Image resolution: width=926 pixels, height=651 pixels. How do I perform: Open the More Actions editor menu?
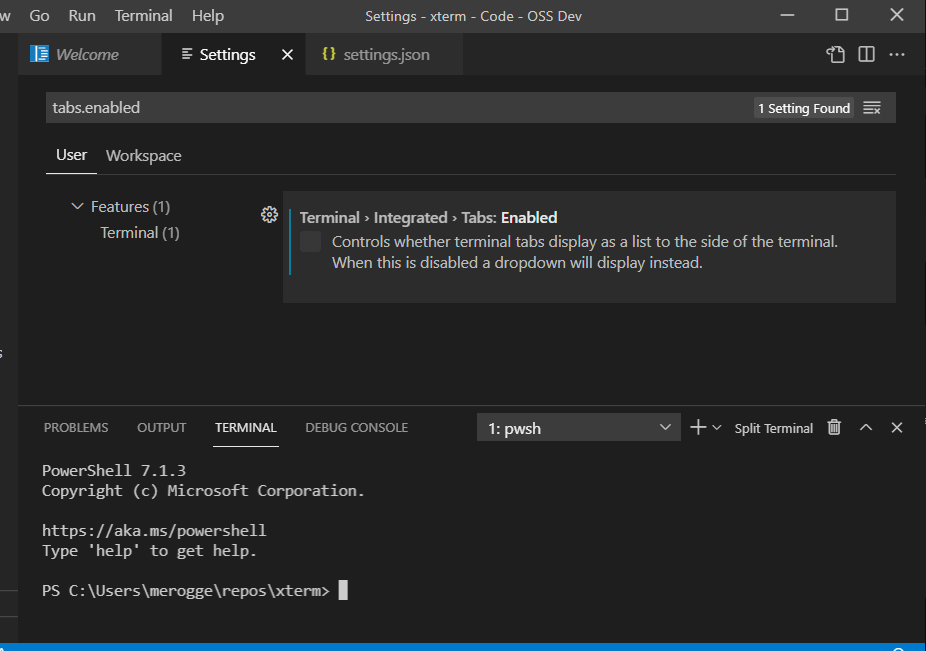(896, 54)
